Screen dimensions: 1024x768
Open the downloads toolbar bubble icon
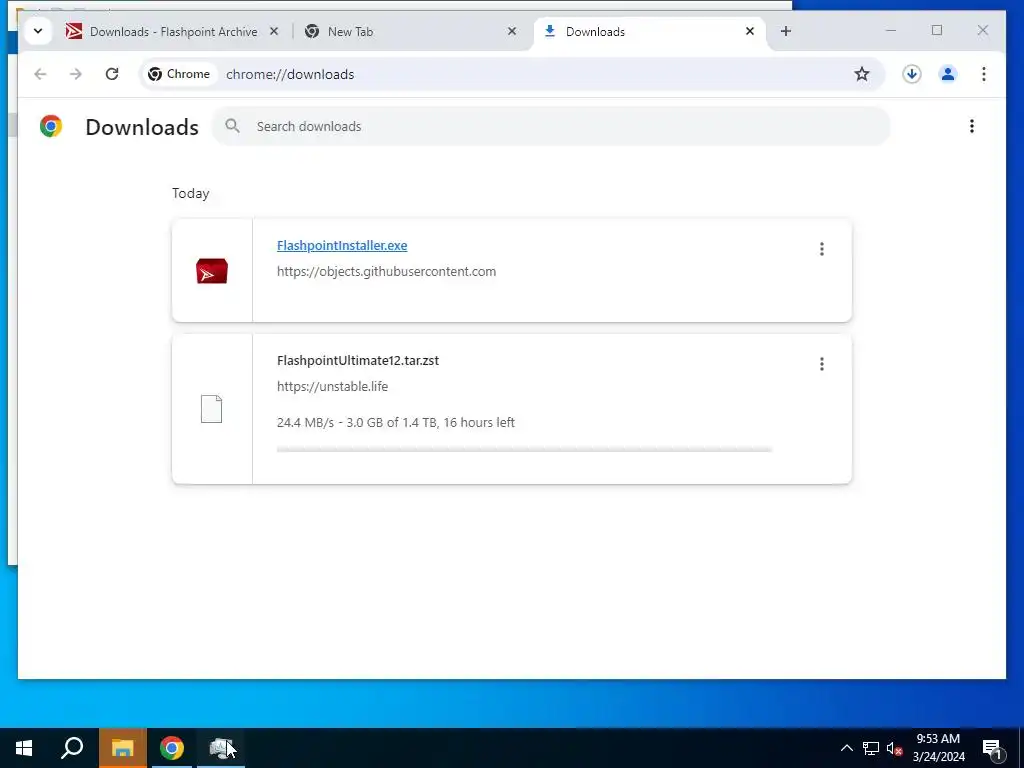point(912,74)
